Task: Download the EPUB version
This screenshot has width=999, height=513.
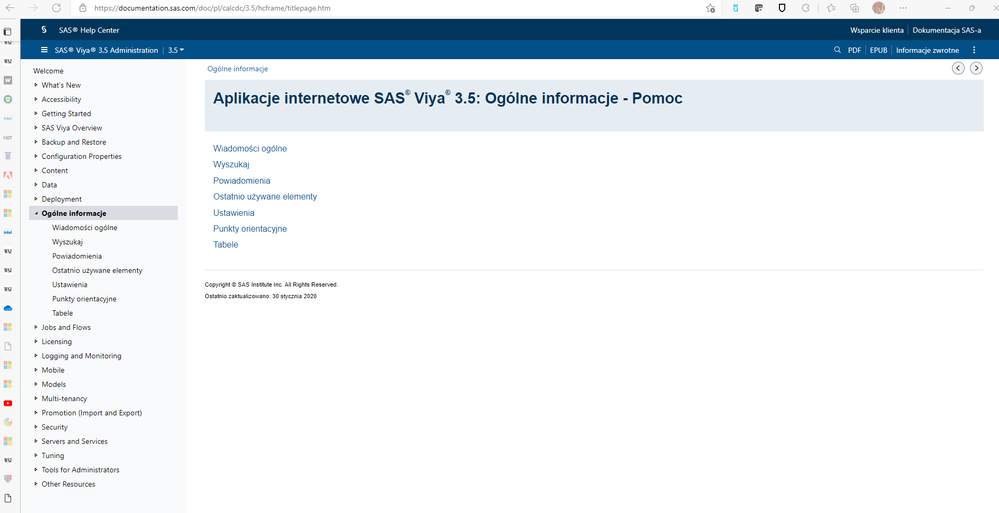Action: 879,50
